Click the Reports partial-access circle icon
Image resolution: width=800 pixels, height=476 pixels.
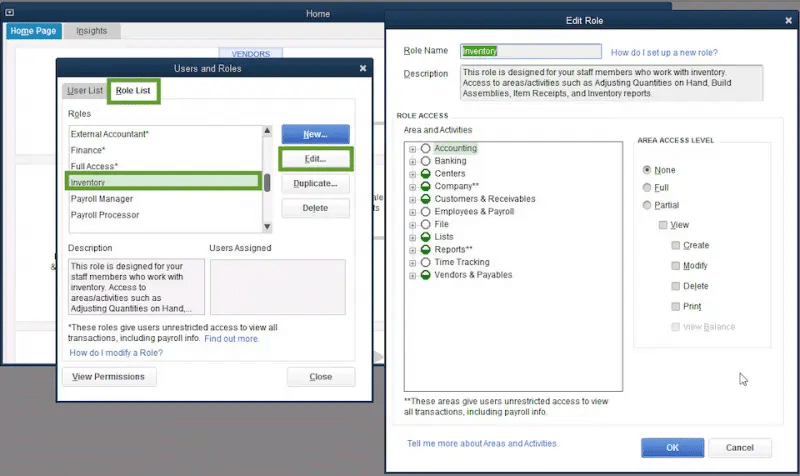click(426, 249)
